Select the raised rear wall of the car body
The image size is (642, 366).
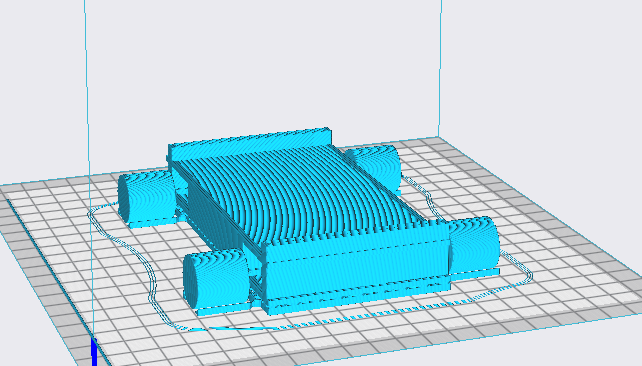(x=250, y=145)
